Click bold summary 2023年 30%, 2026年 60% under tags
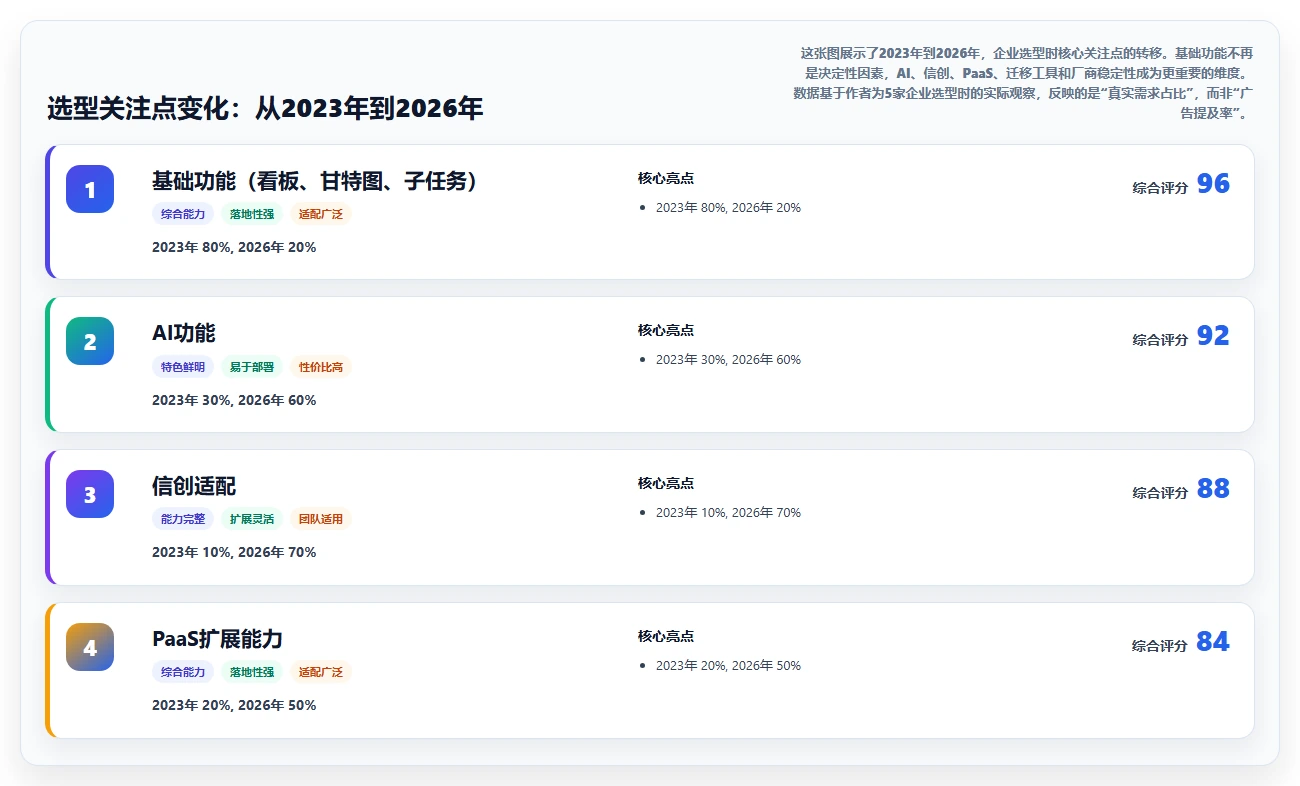 [x=234, y=400]
